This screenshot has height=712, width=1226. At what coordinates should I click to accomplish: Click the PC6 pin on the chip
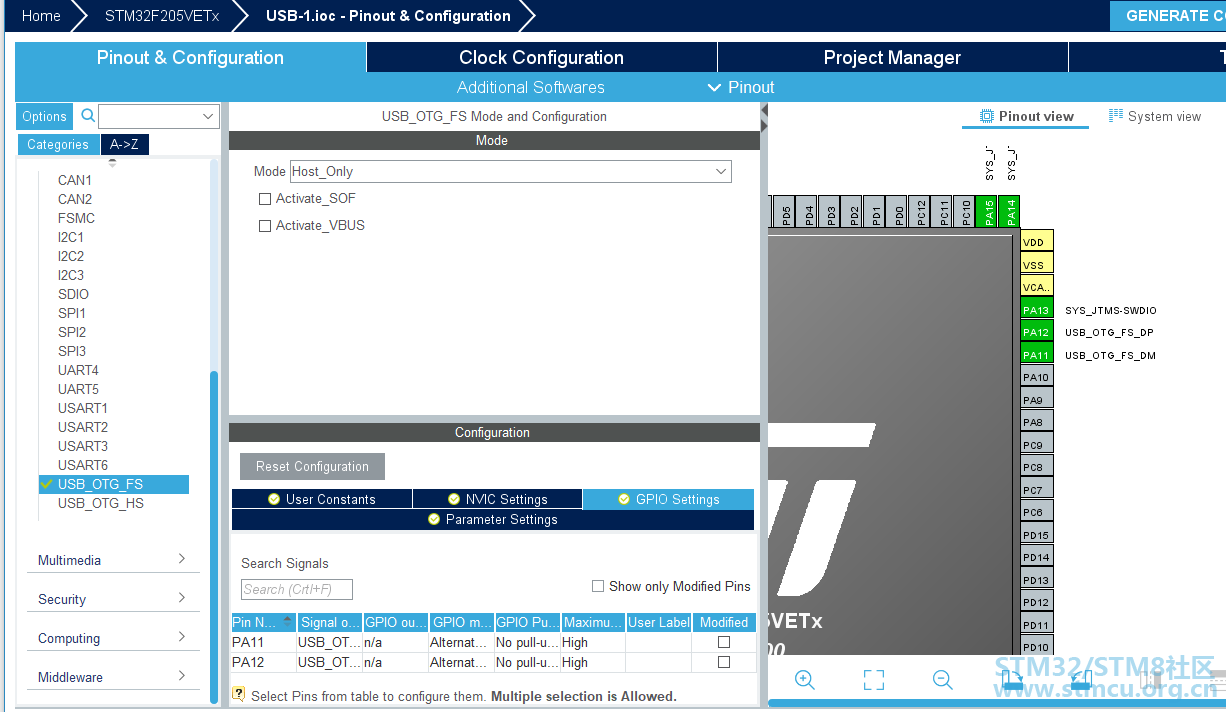tap(1036, 512)
